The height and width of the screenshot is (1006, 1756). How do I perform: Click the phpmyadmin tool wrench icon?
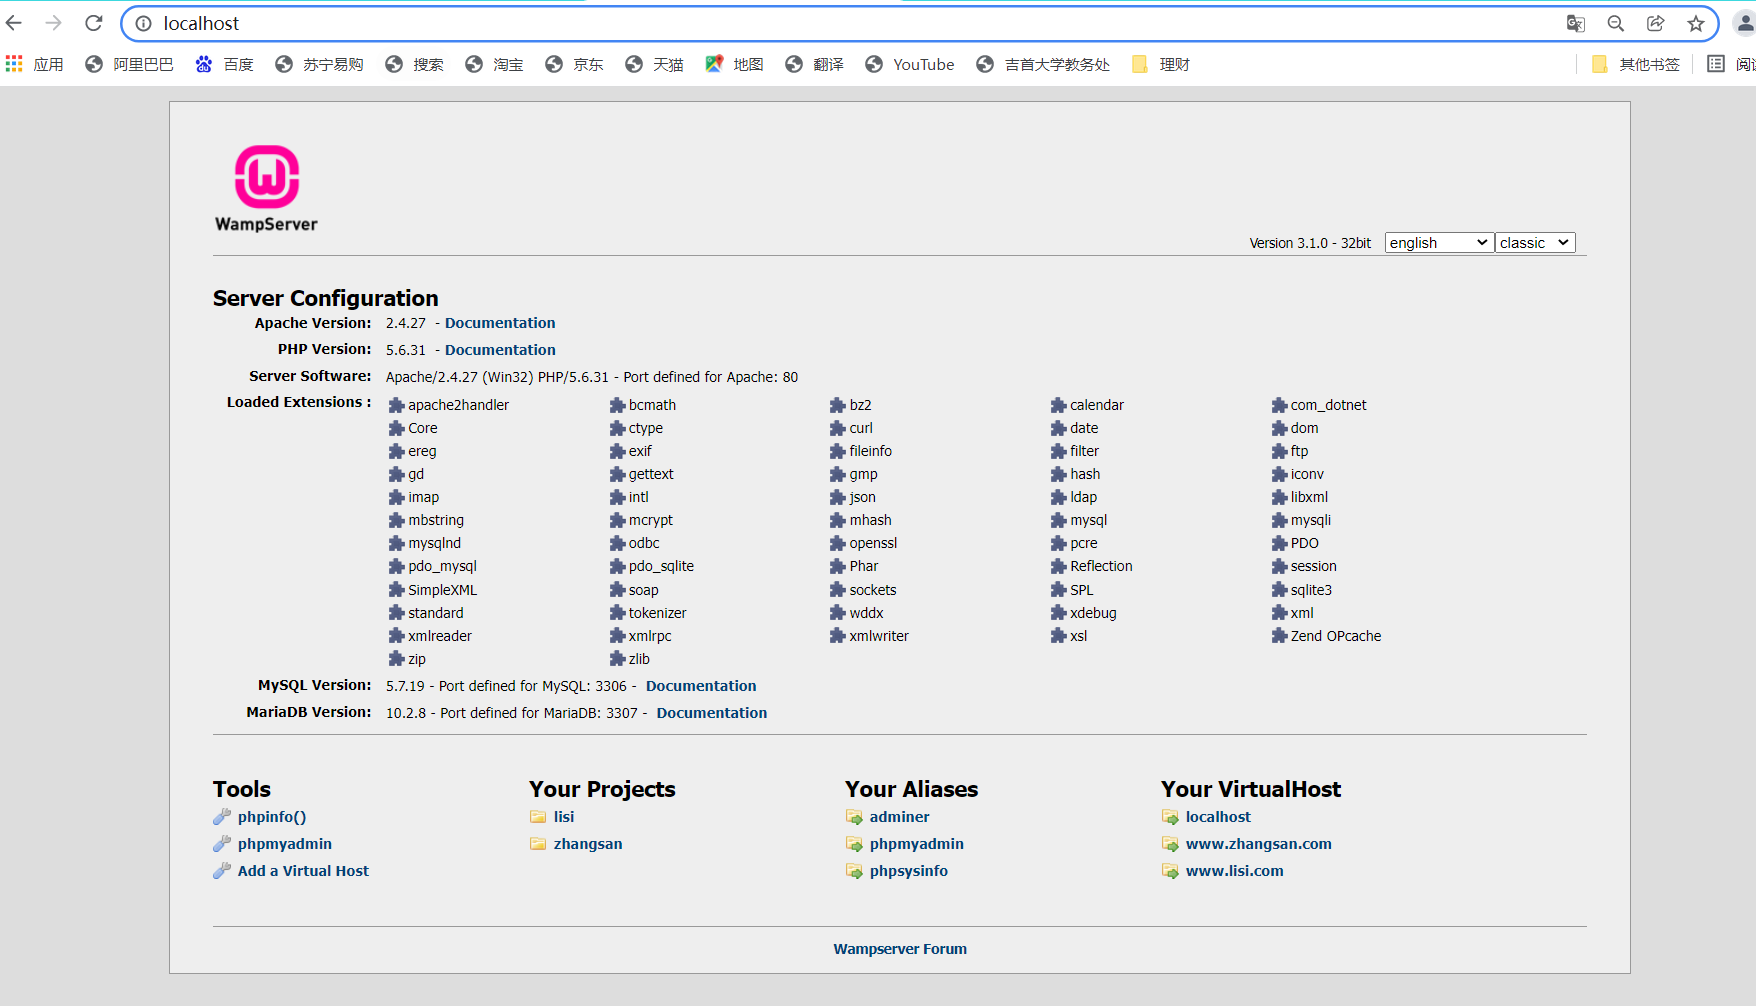pyautogui.click(x=222, y=844)
